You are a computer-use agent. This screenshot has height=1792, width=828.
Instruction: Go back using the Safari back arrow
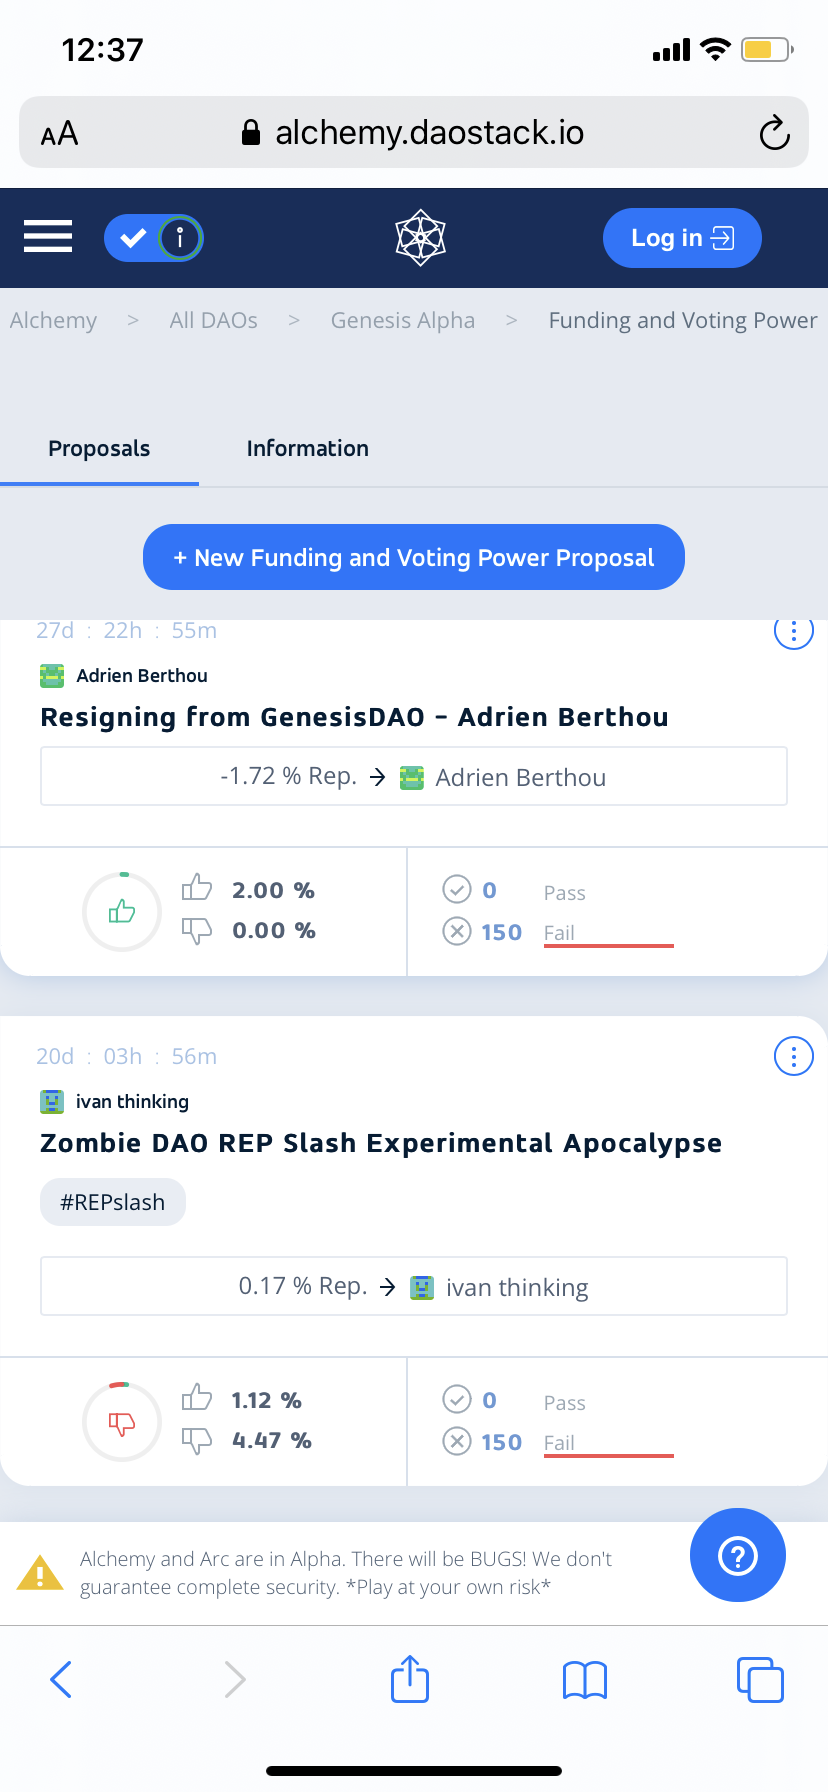(61, 1680)
